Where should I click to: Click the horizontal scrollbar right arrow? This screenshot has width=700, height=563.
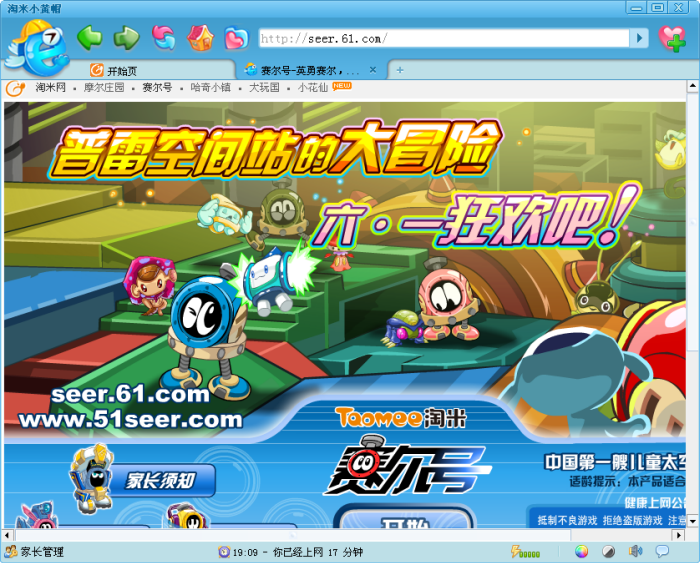pos(679,534)
